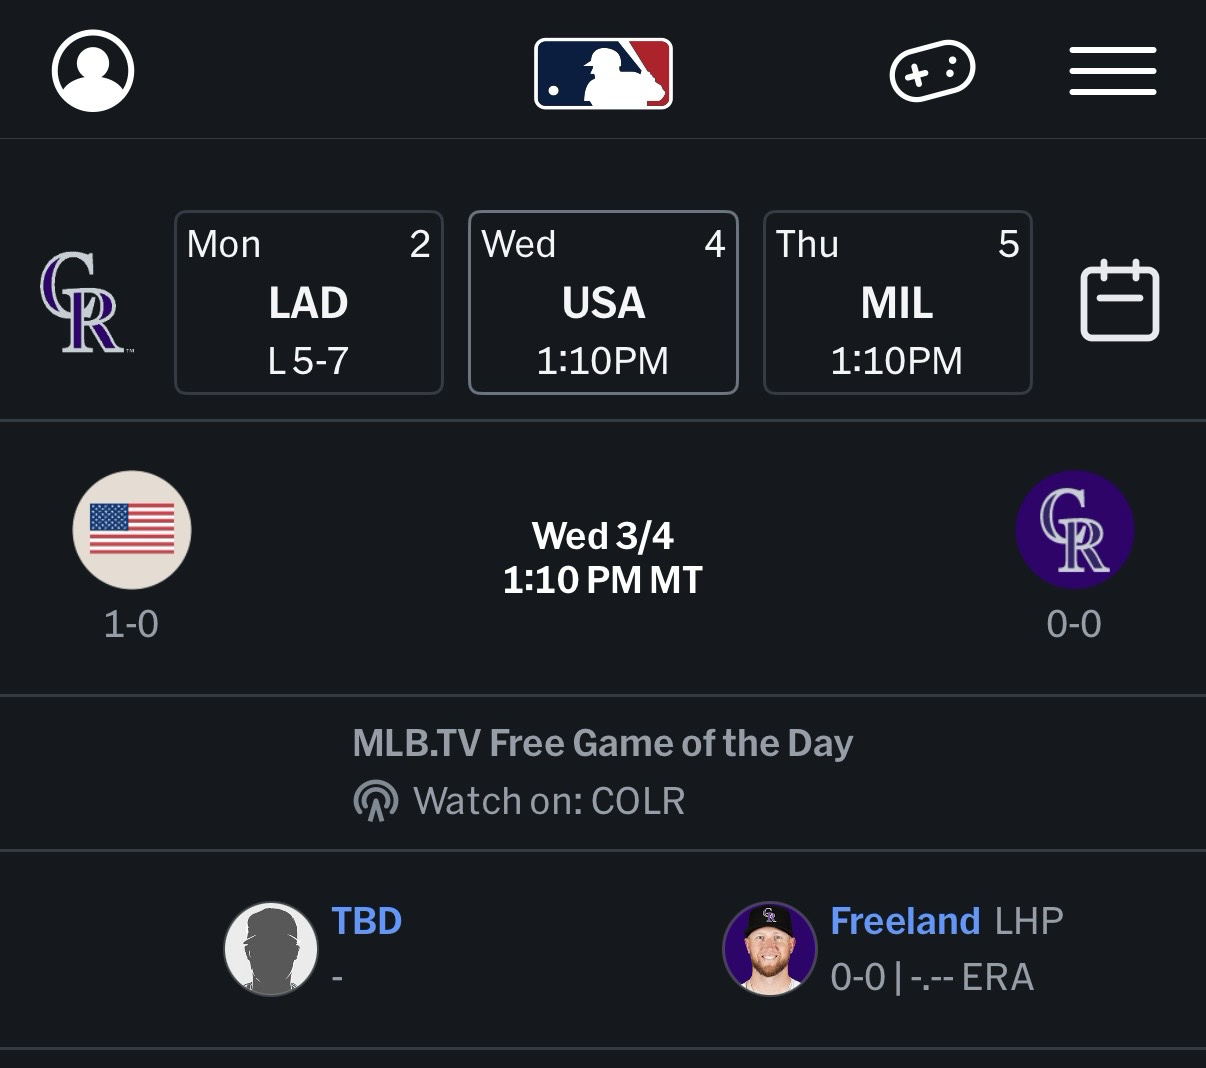Viewport: 1206px width, 1068px height.
Task: Tap Freeland's headshot photo
Action: (769, 949)
